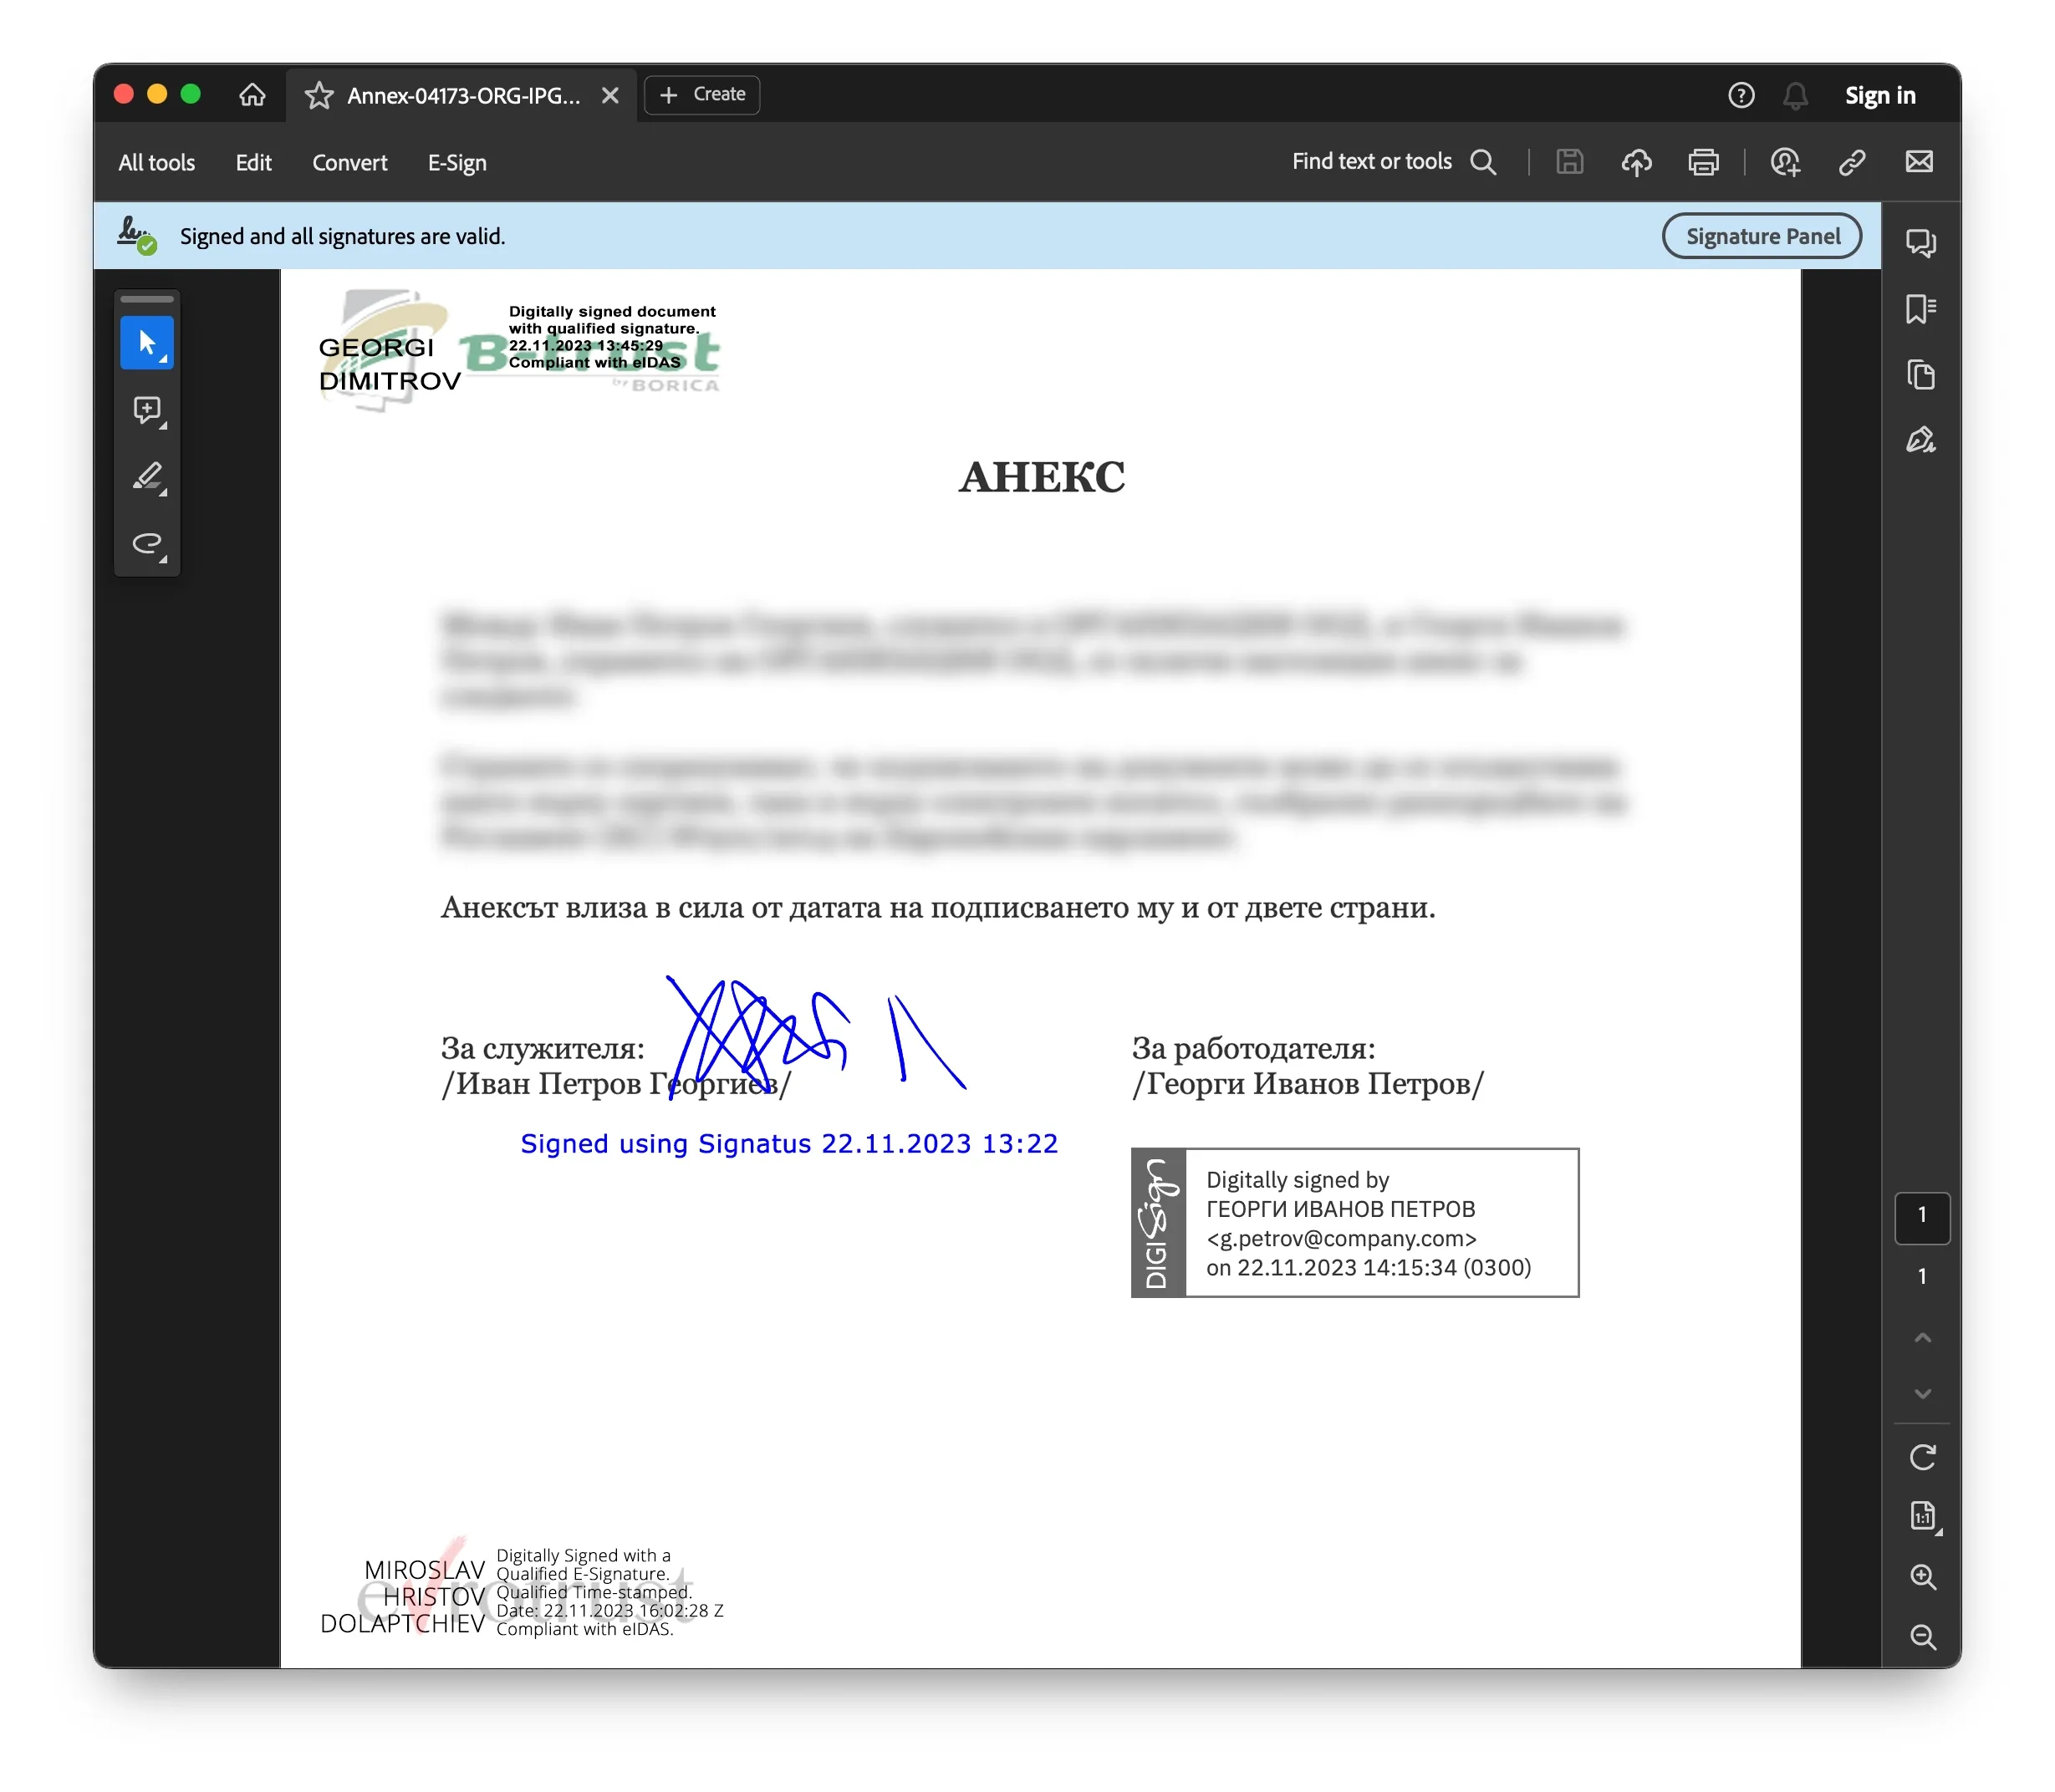Choose the add comment tool

[x=147, y=410]
